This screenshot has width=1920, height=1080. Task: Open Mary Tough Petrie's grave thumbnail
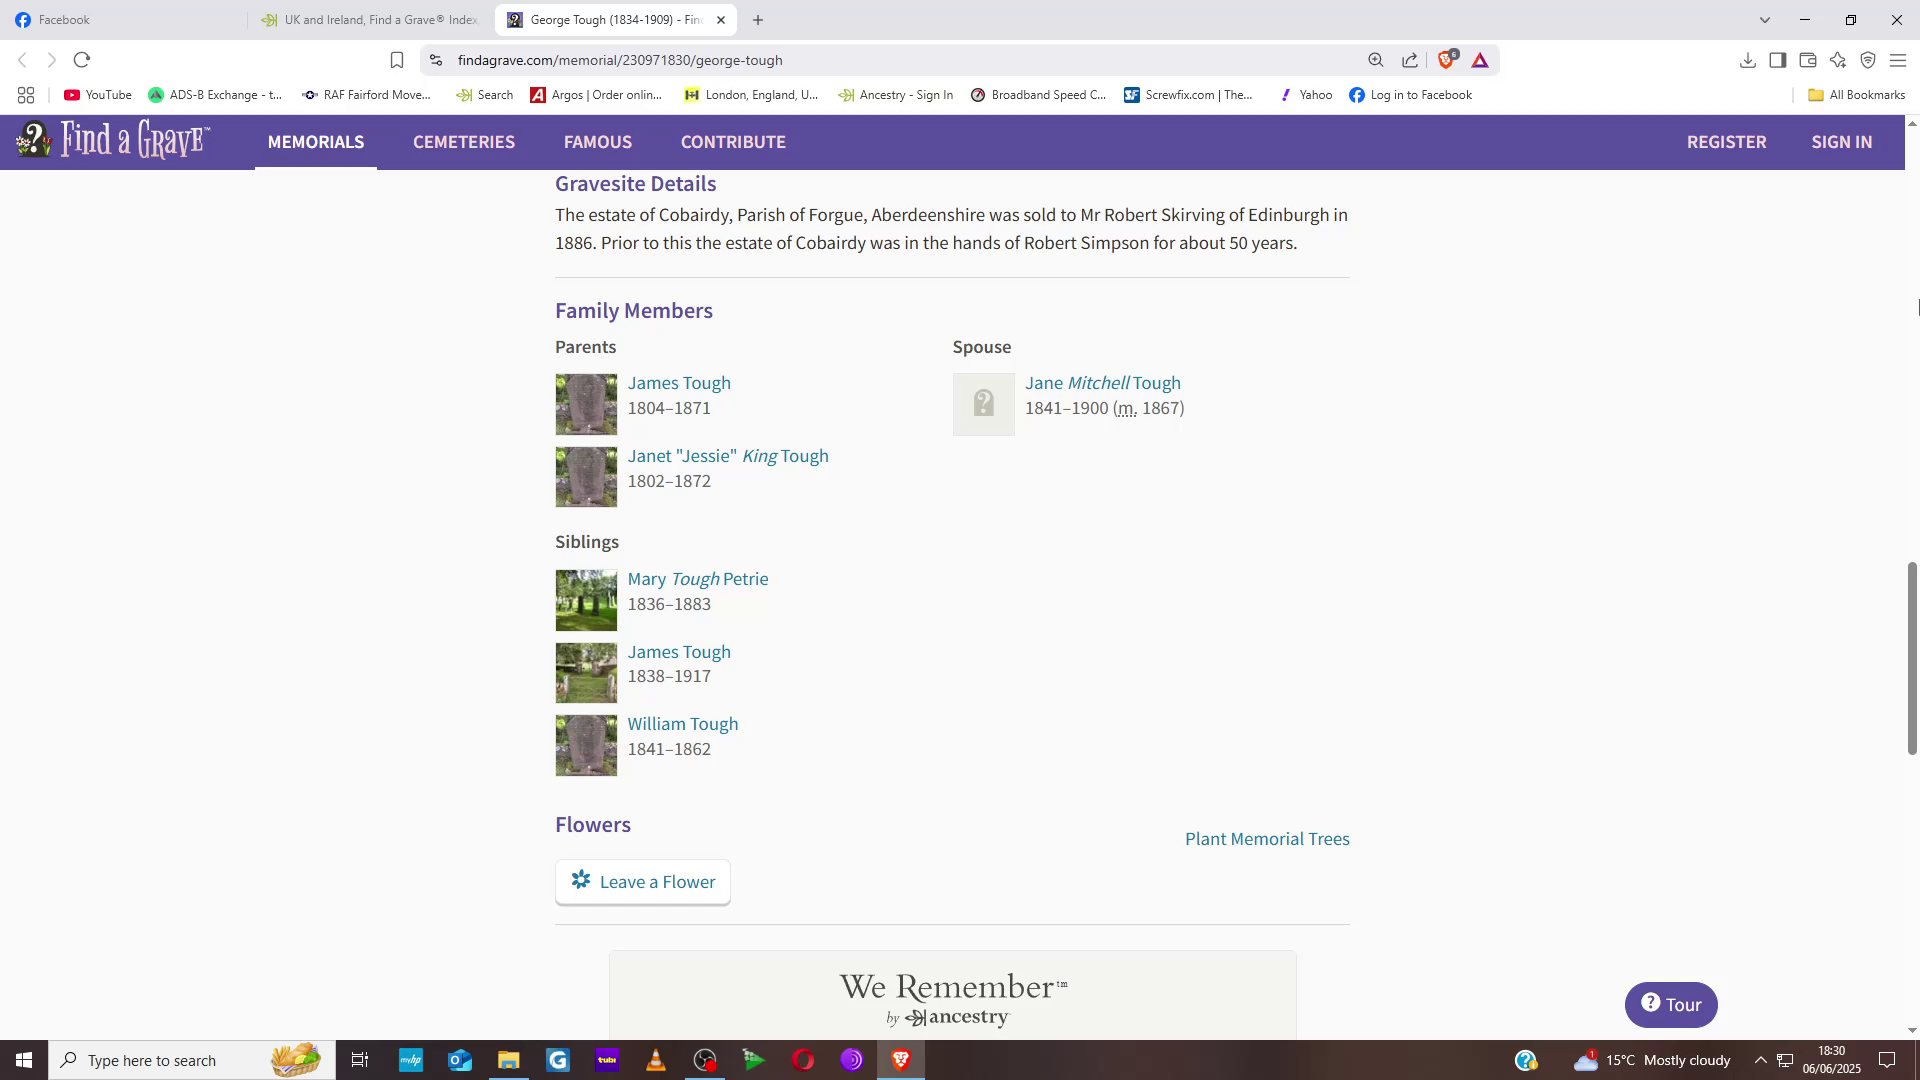(586, 600)
